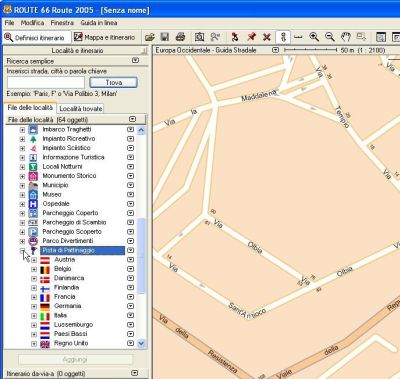Click the Regno Unito flag icon
The width and height of the screenshot is (400, 379).
[x=45, y=344]
